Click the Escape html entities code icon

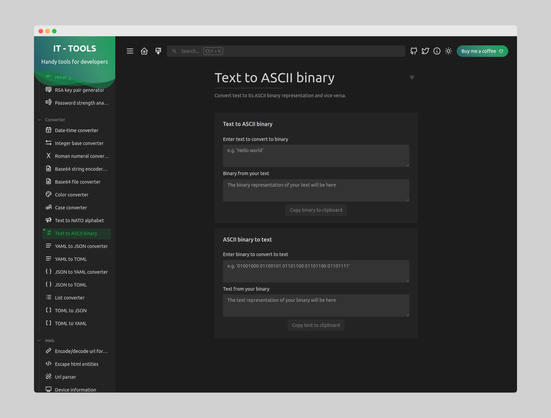48,364
